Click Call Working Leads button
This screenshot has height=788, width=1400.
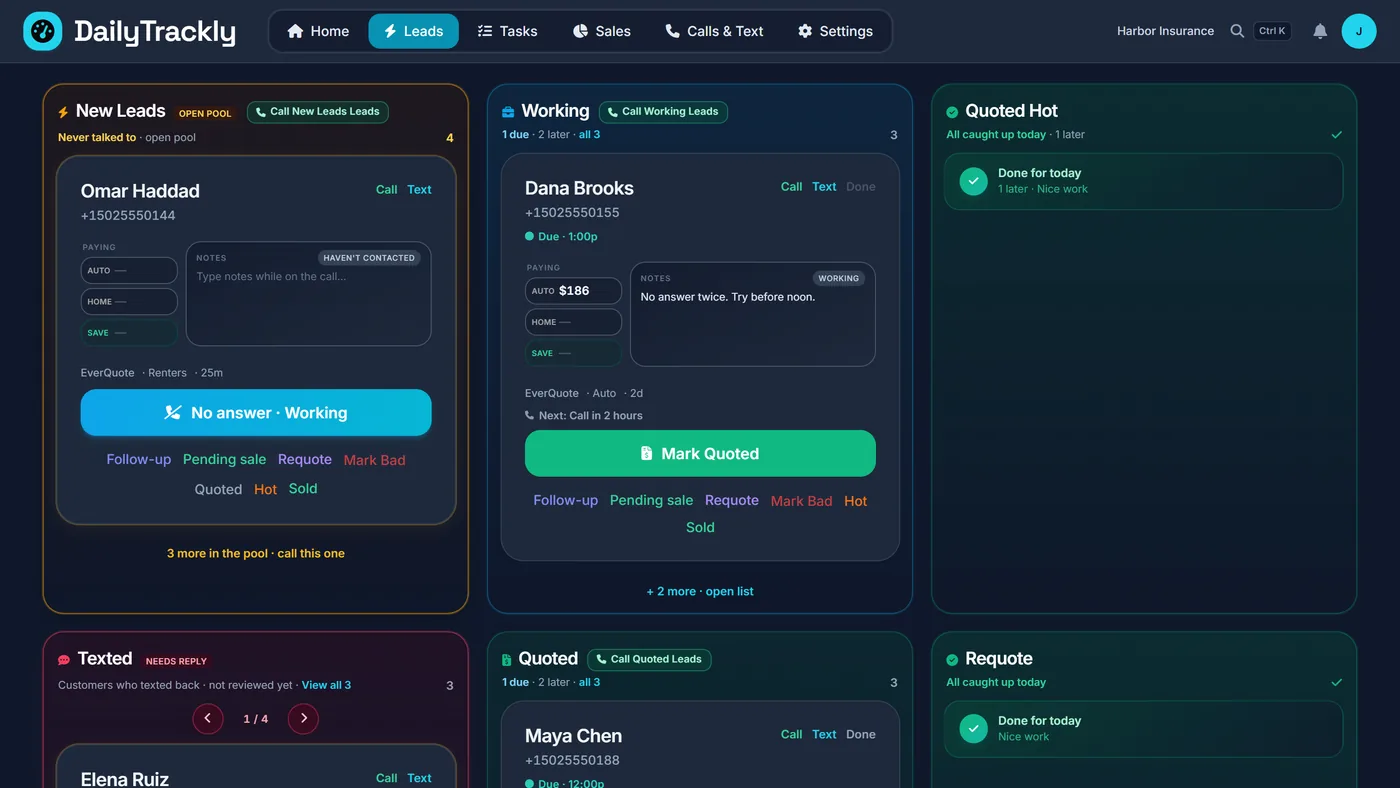(663, 112)
